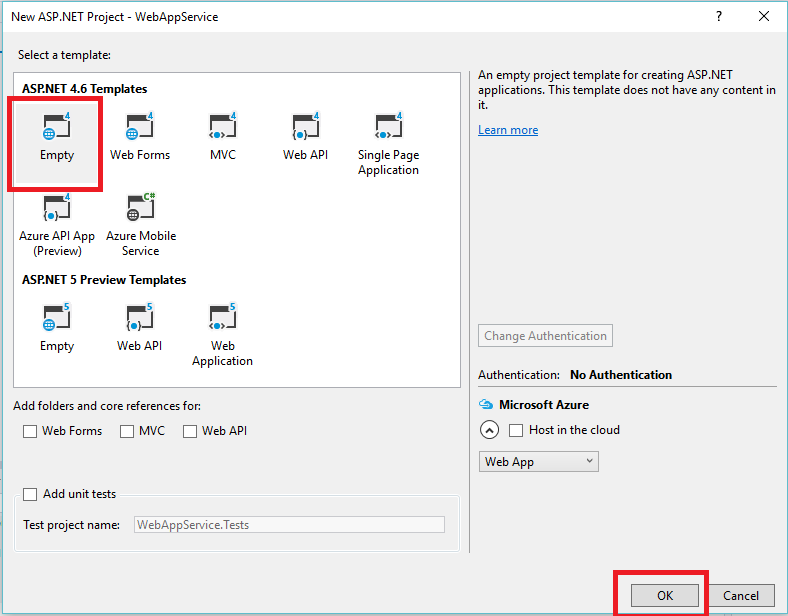The height and width of the screenshot is (616, 788).
Task: Check the Add unit tests box
Action: click(x=30, y=494)
